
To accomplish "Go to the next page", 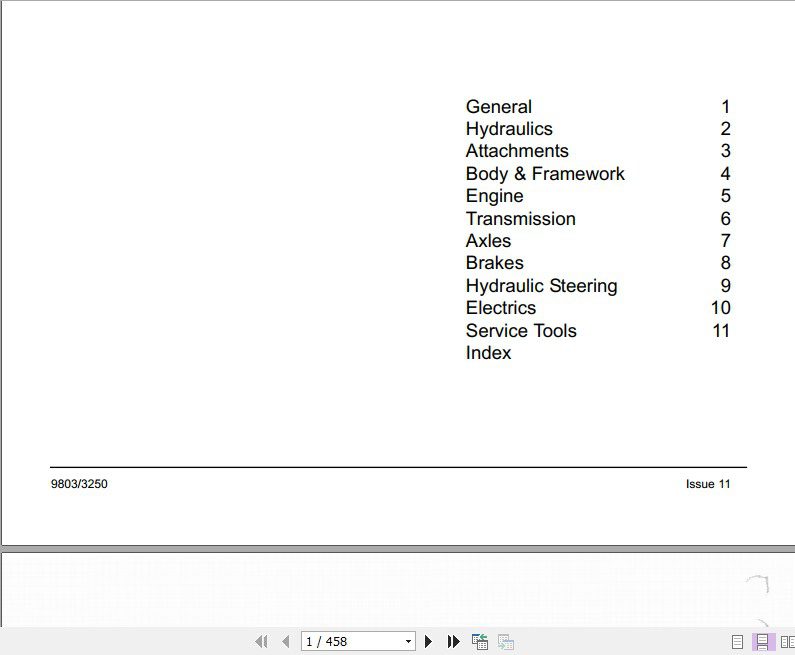I will [428, 642].
